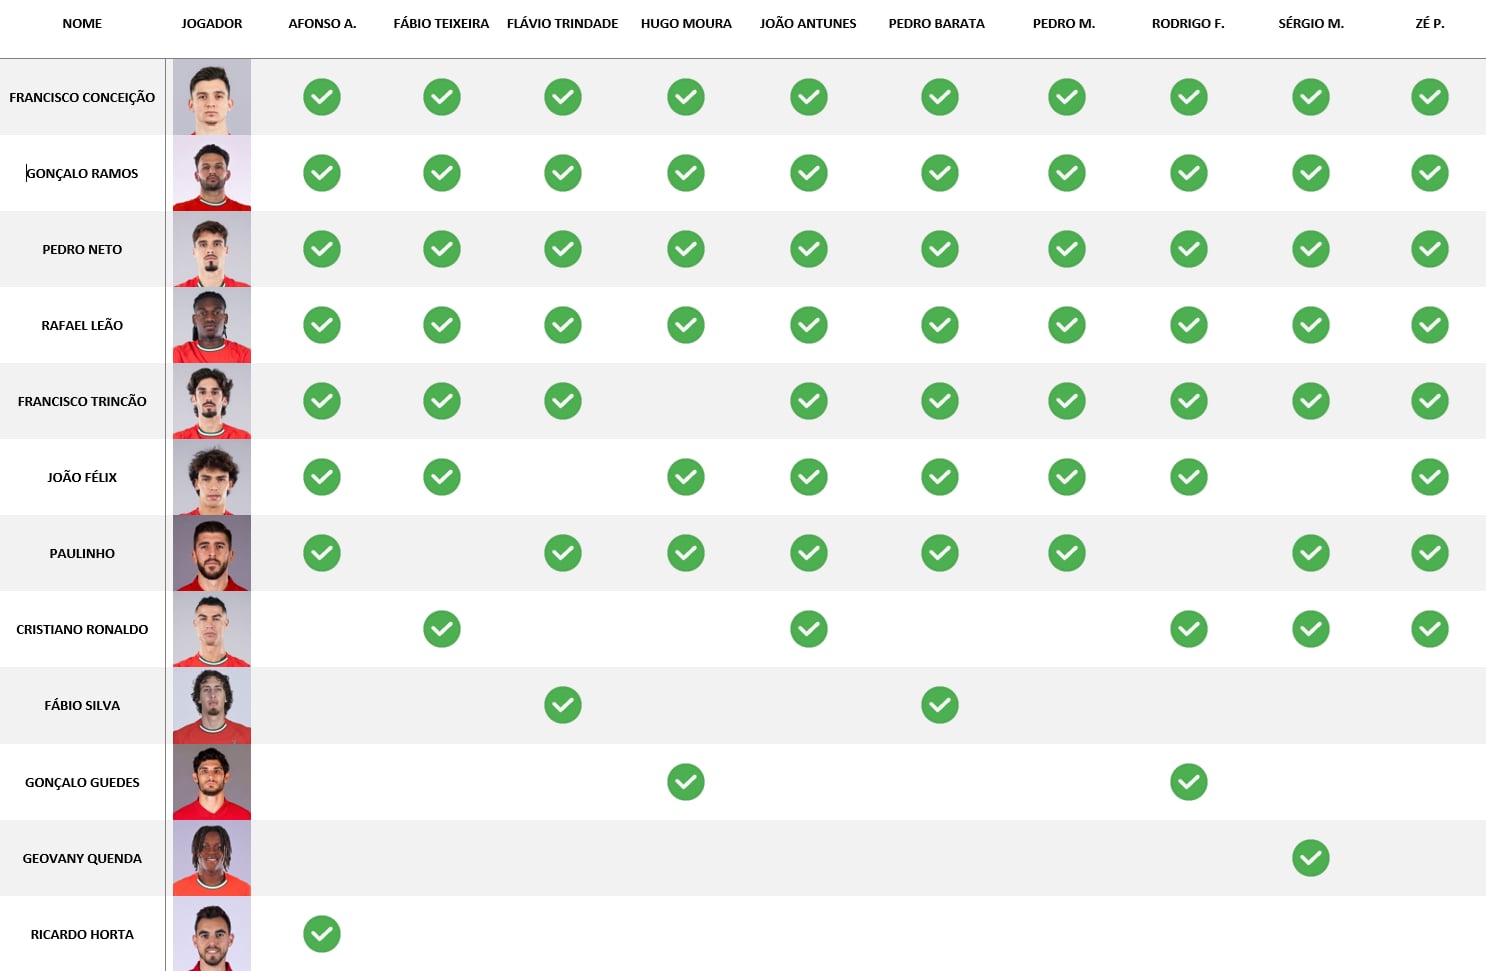Image resolution: width=1486 pixels, height=971 pixels.
Task: Select Rafael Leão's player photo
Action: tap(212, 325)
